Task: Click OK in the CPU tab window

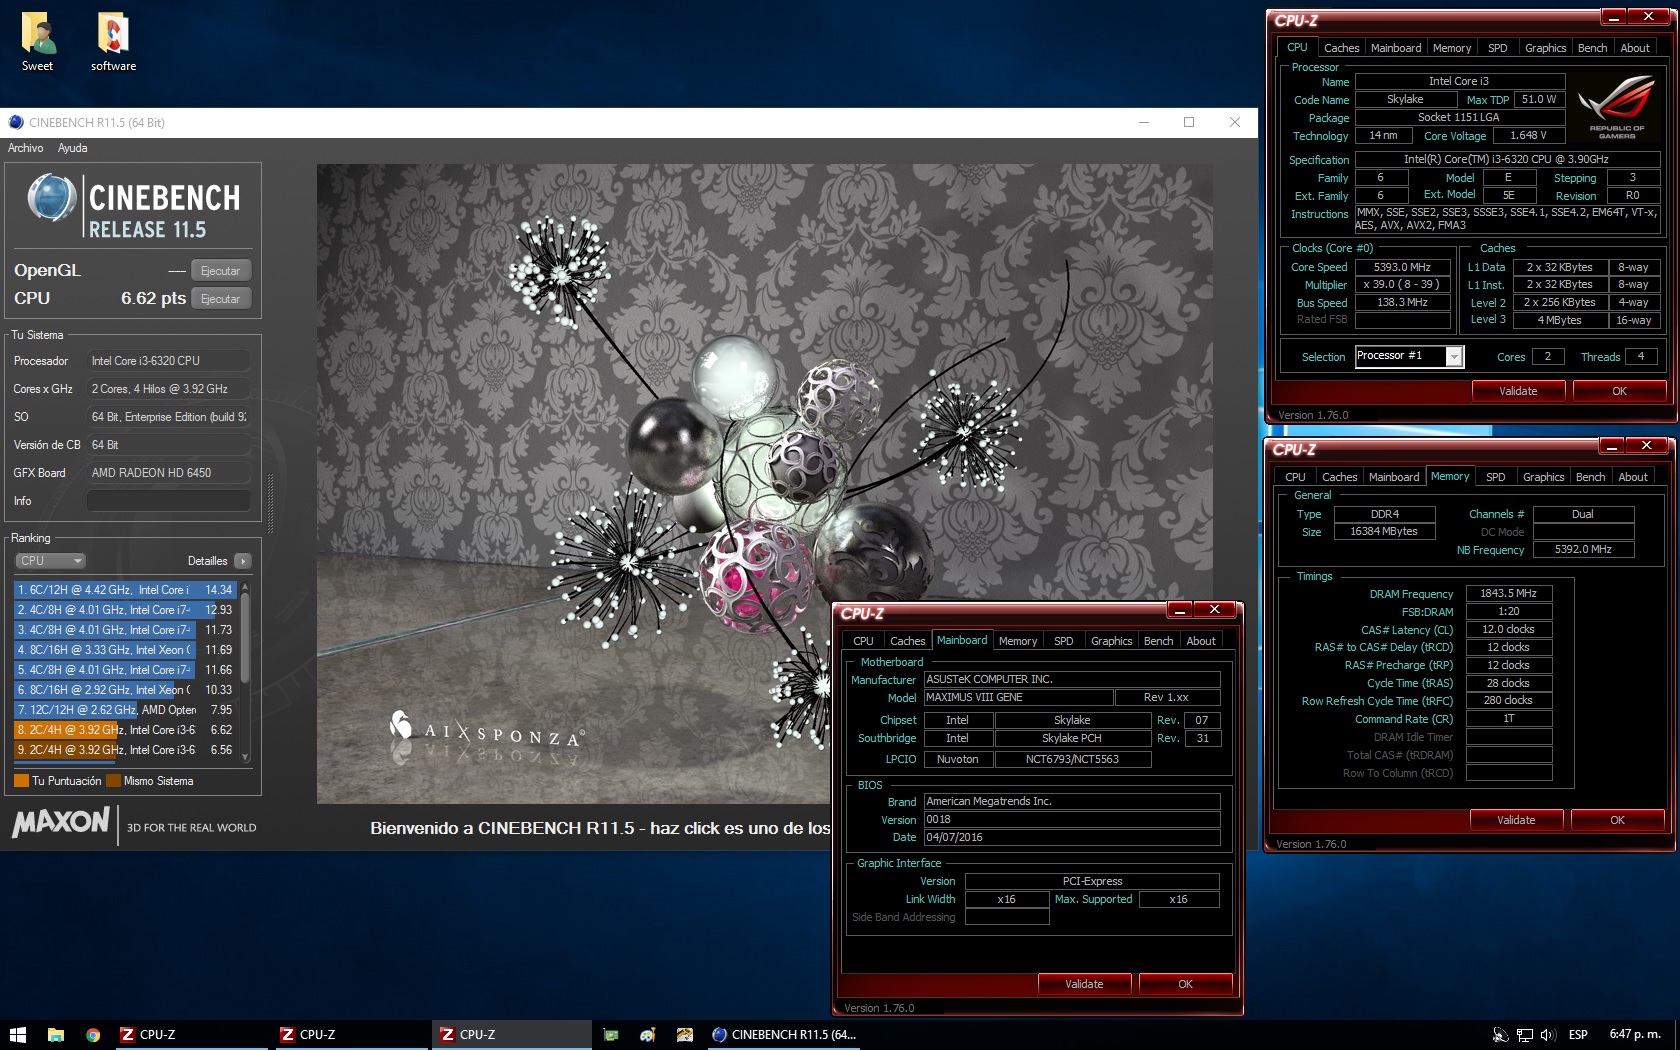Action: 1619,391
